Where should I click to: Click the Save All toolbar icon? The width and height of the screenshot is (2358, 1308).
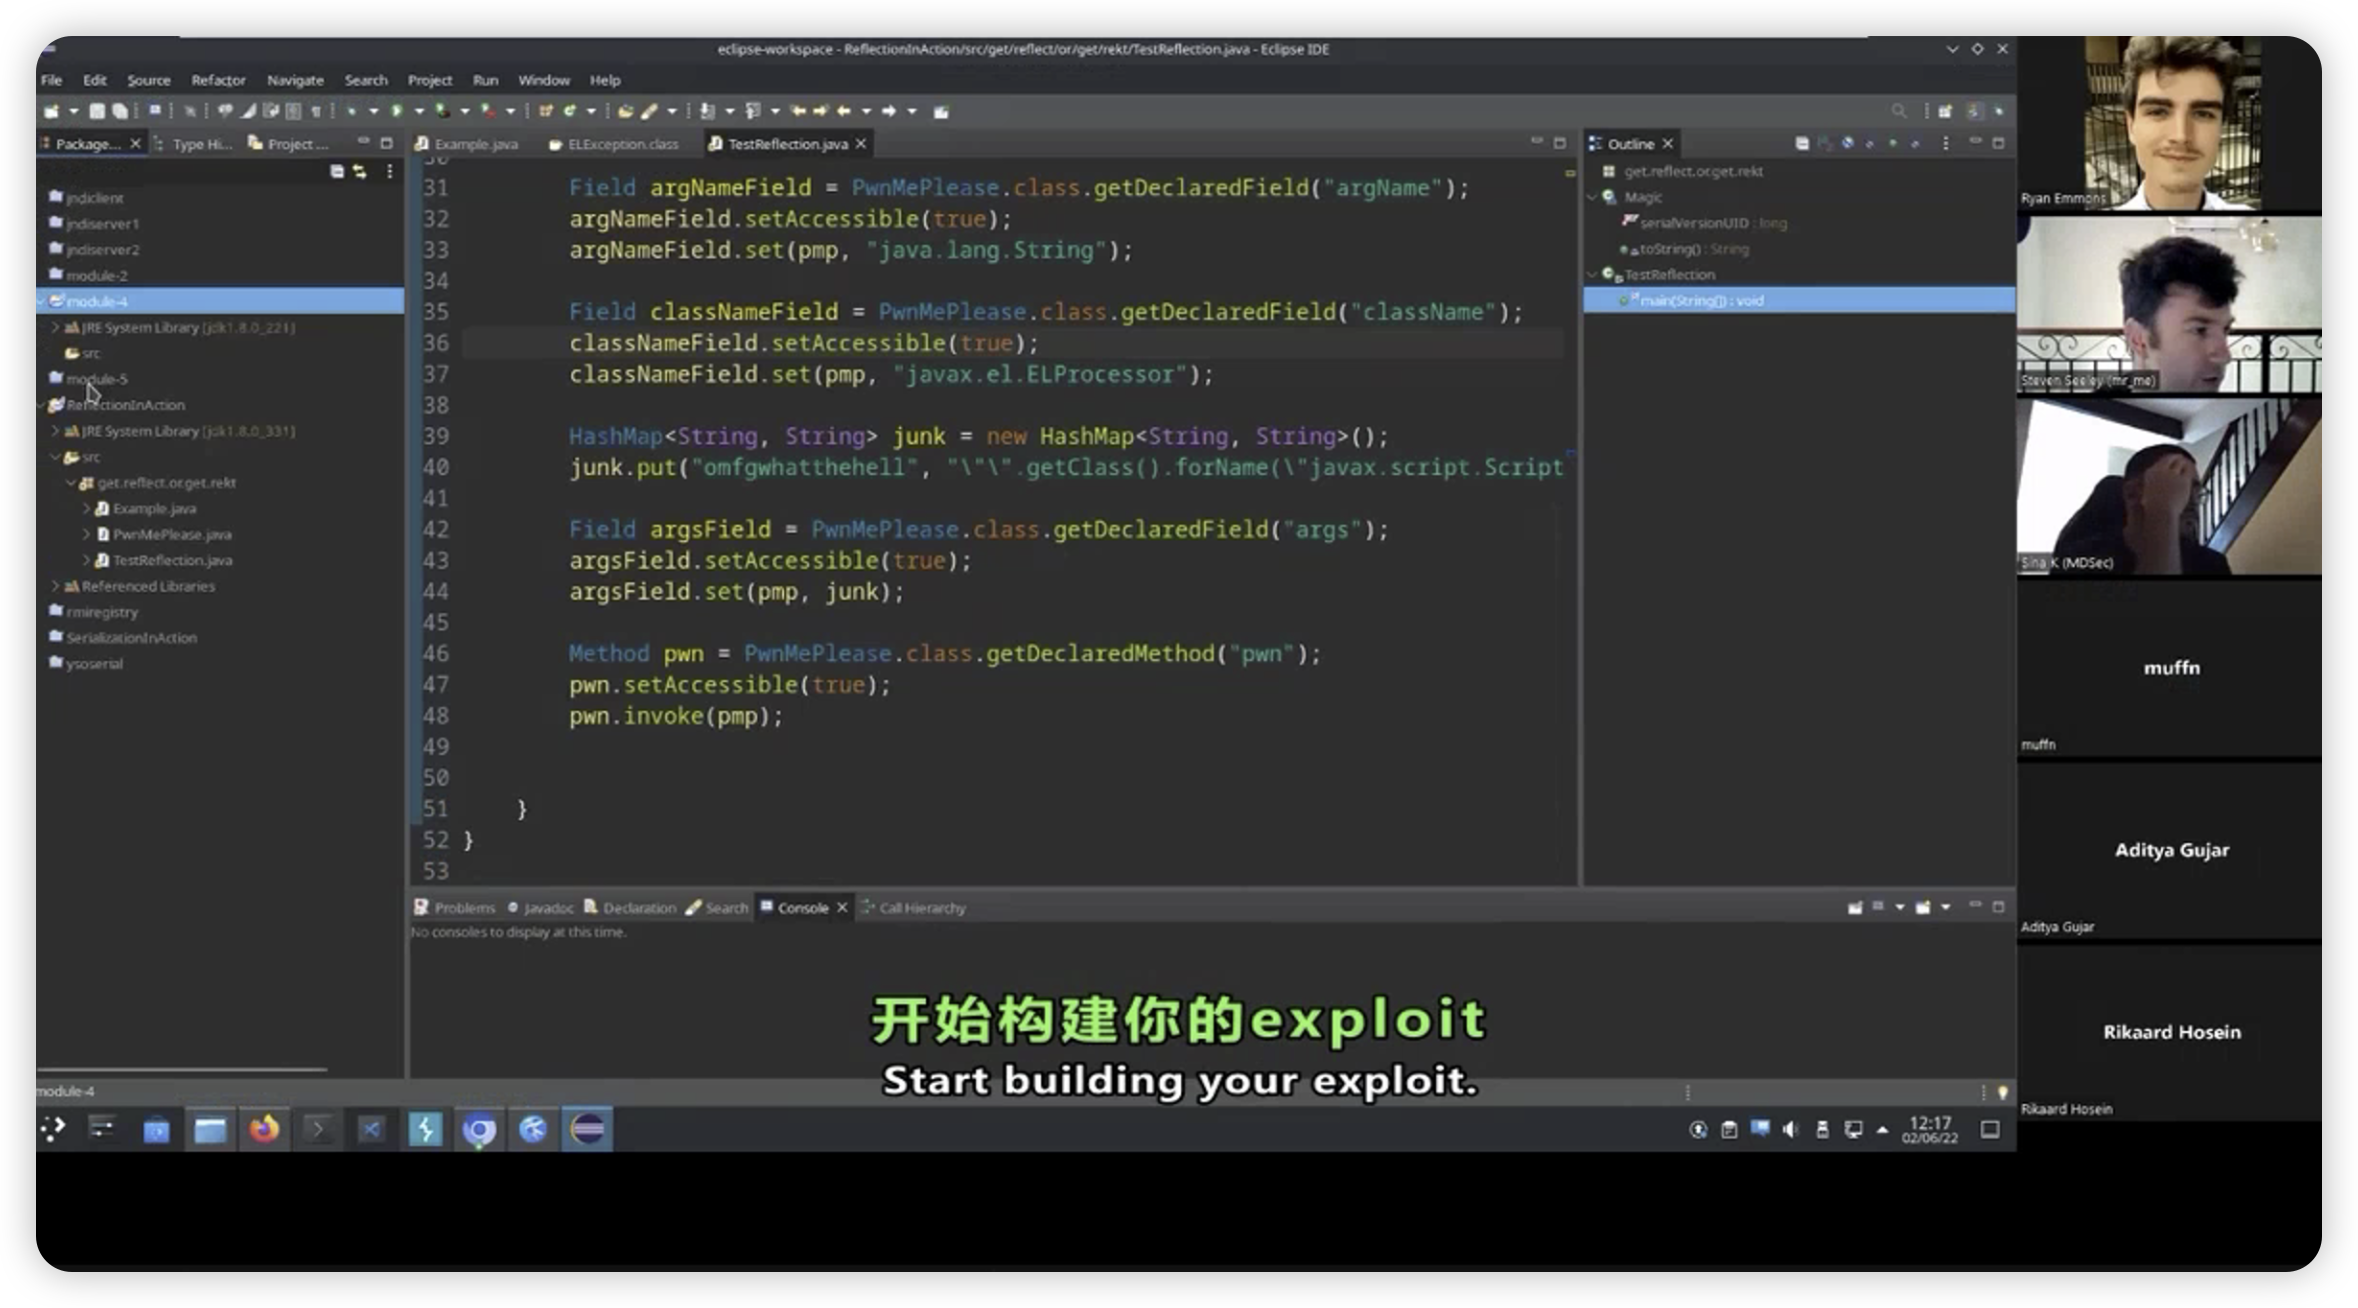(x=119, y=111)
